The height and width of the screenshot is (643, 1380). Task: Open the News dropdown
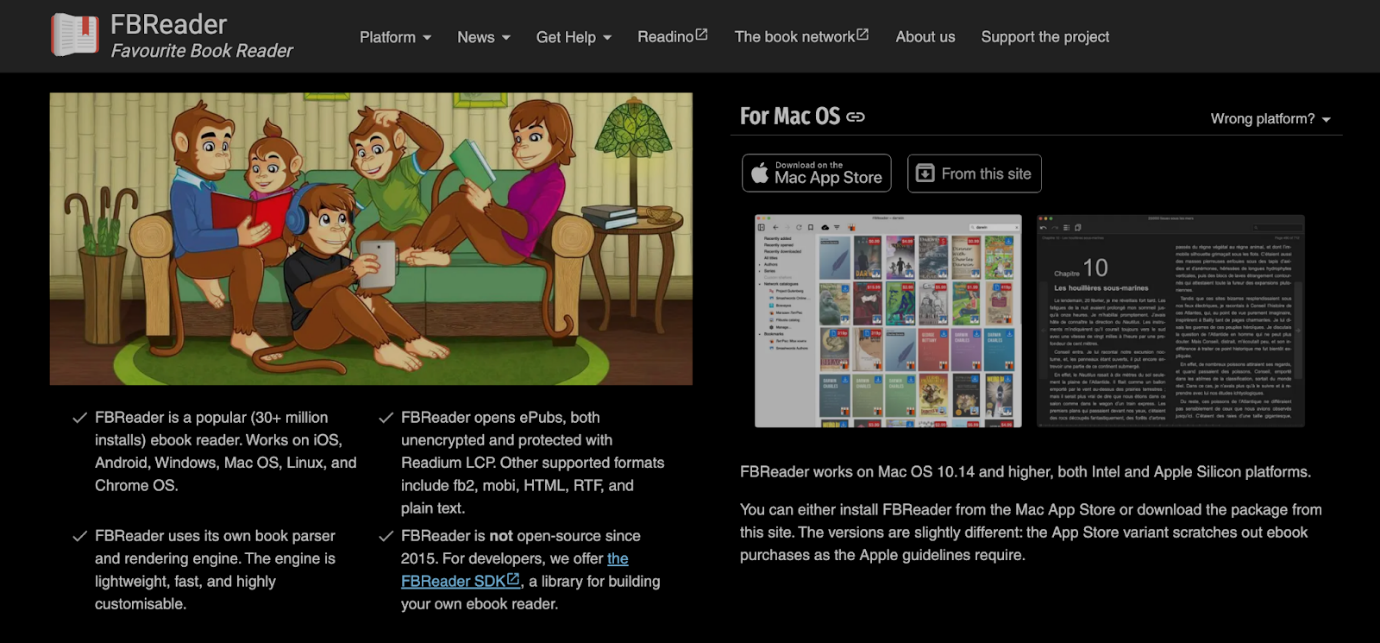483,37
